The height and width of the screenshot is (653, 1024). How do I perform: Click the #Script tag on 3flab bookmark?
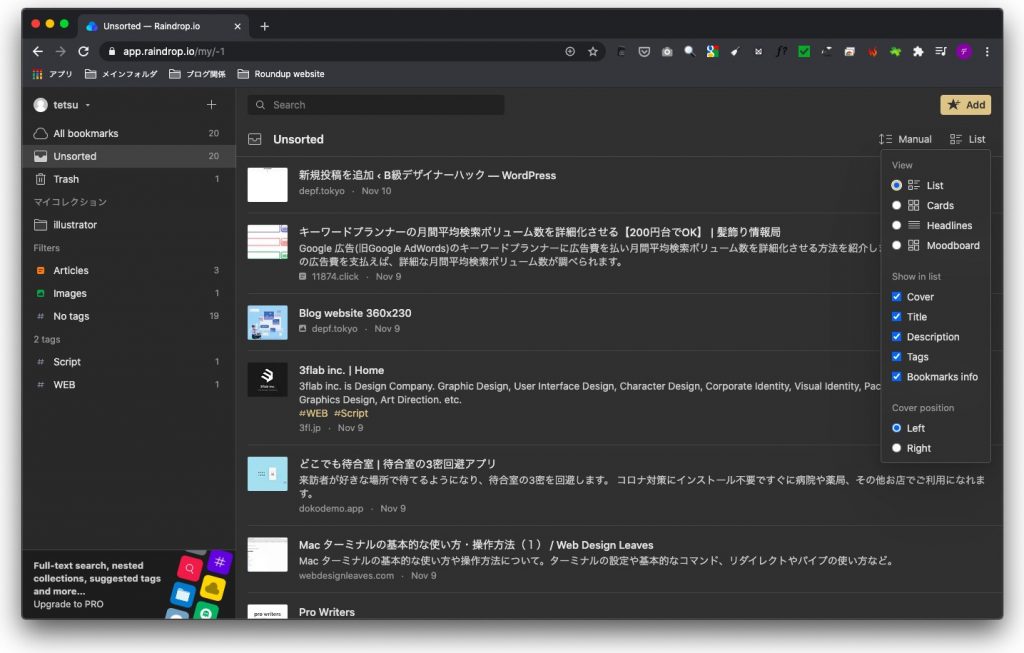point(351,413)
